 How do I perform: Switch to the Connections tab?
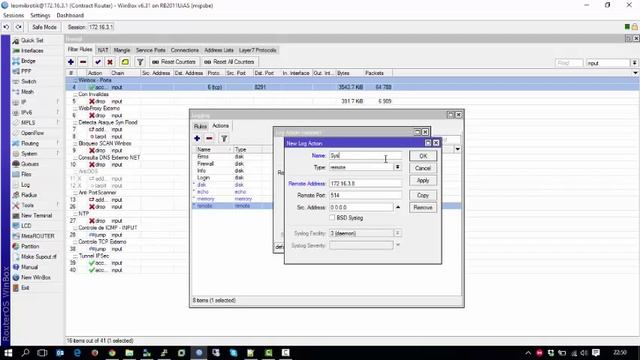coord(184,50)
